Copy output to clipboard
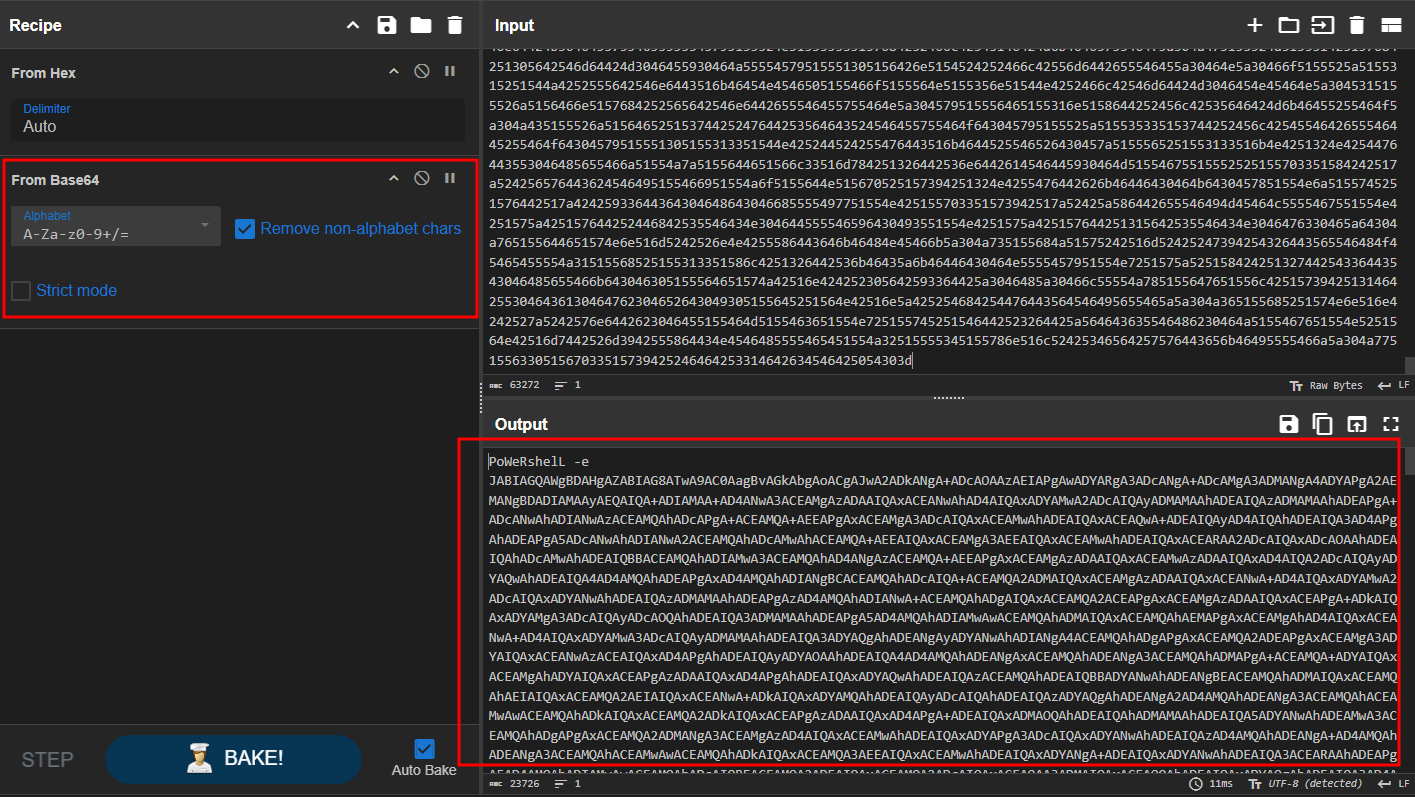The width and height of the screenshot is (1415, 797). coord(1322,424)
